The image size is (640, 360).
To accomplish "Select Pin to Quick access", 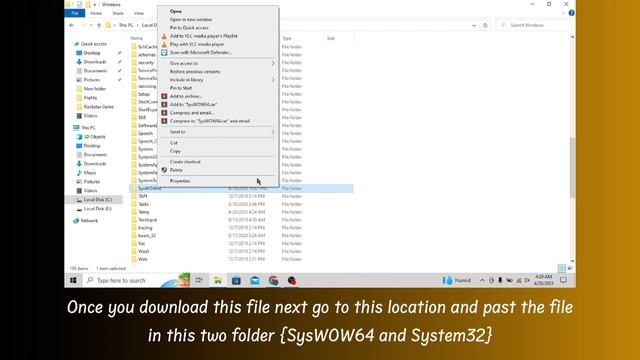I will [189, 28].
